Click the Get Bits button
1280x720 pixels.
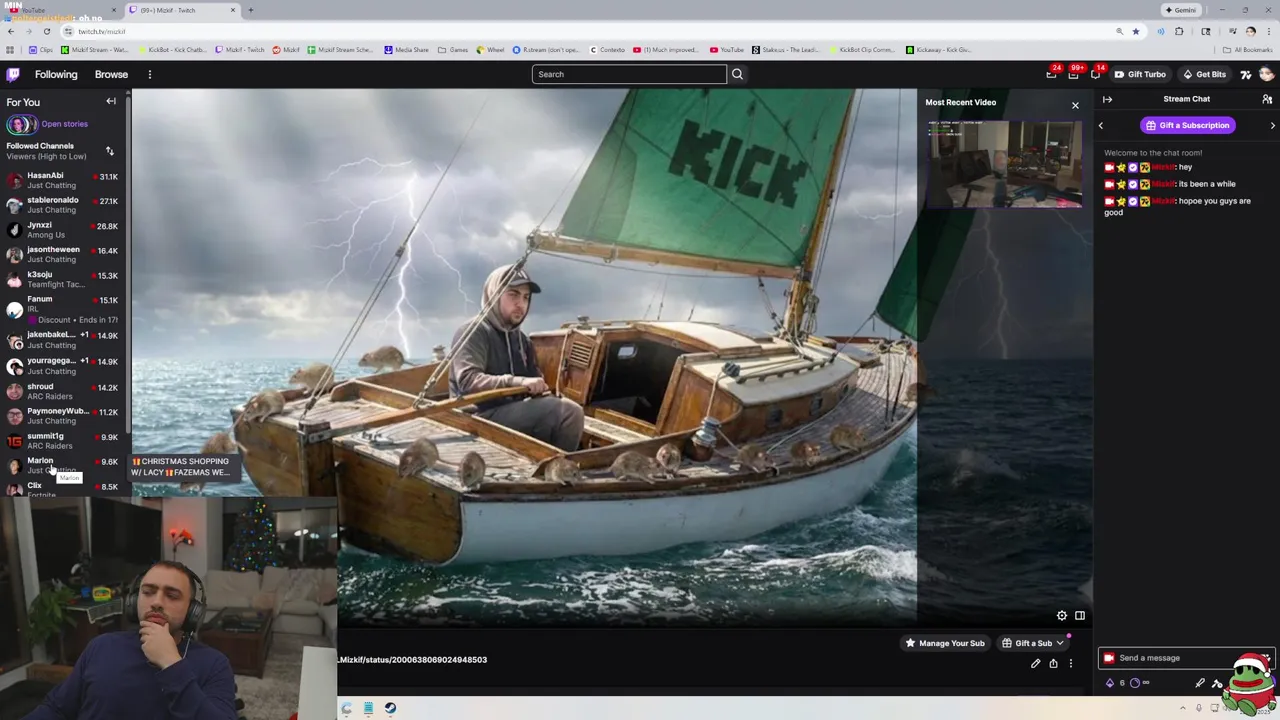1205,74
